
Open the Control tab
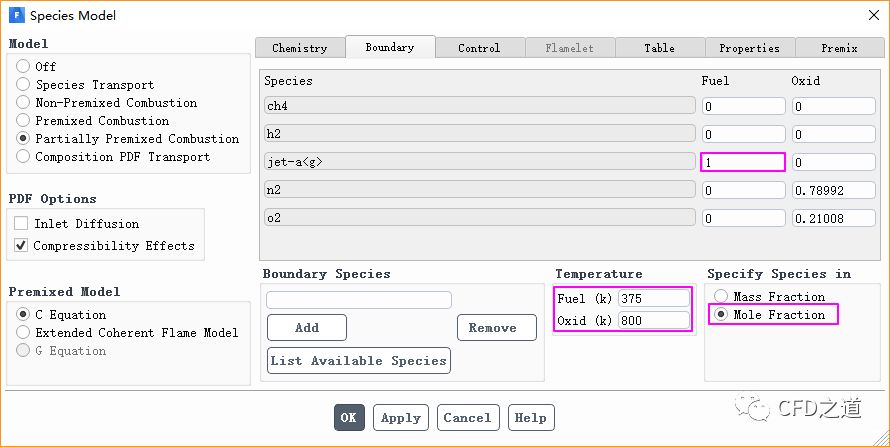(479, 48)
